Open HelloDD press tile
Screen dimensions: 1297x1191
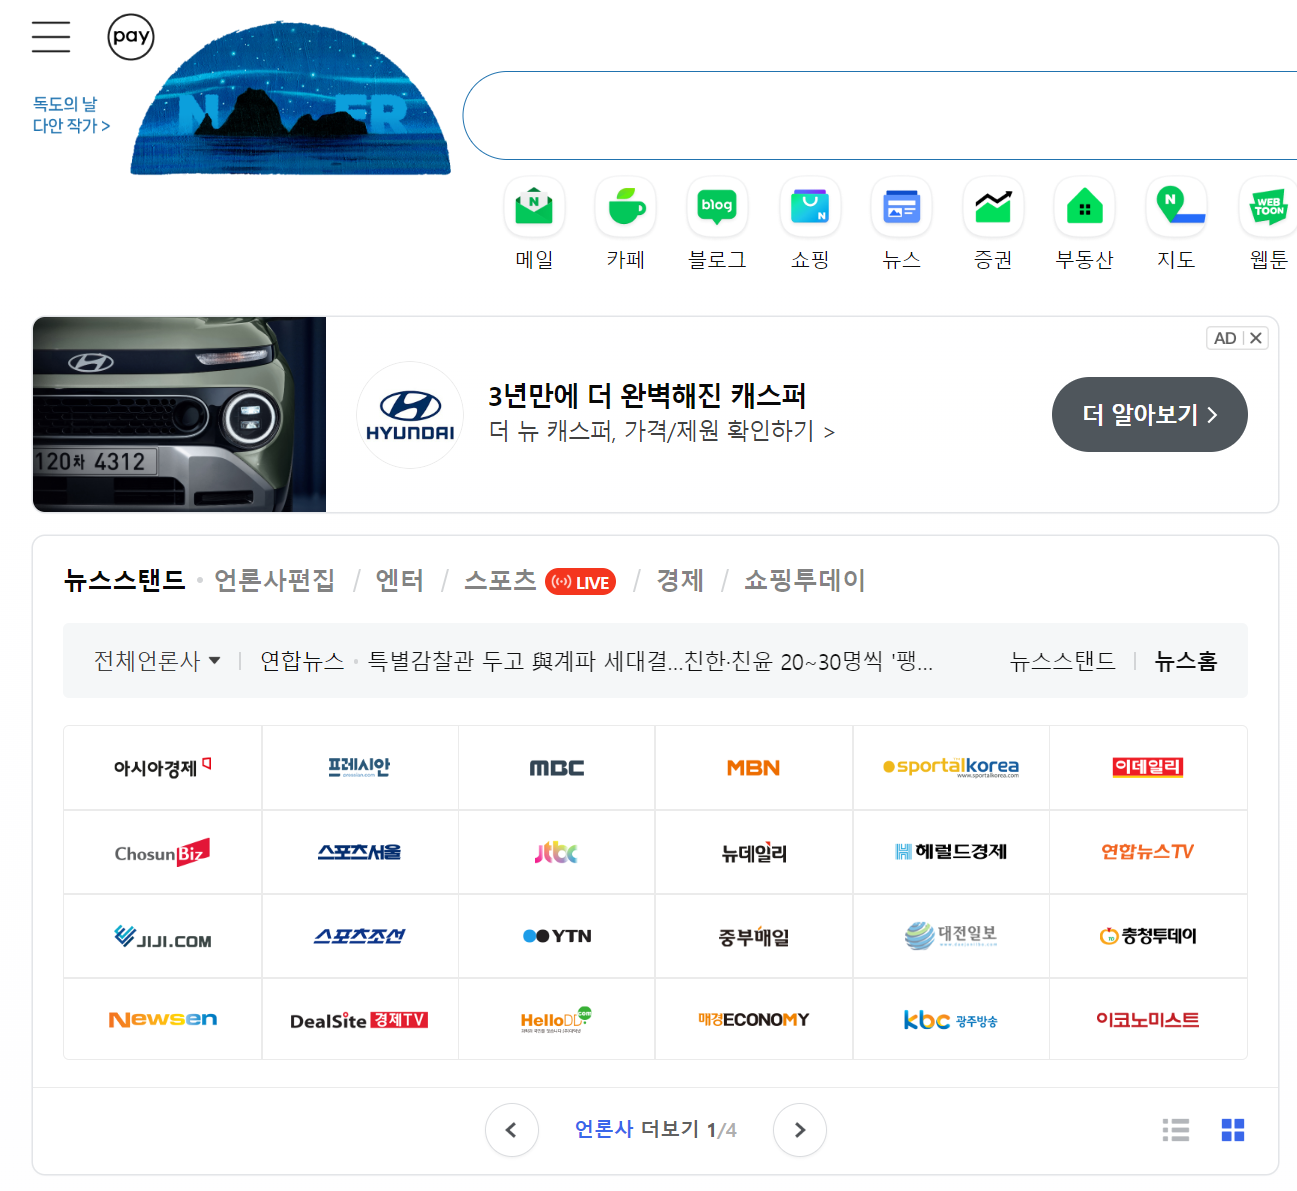coord(557,1019)
